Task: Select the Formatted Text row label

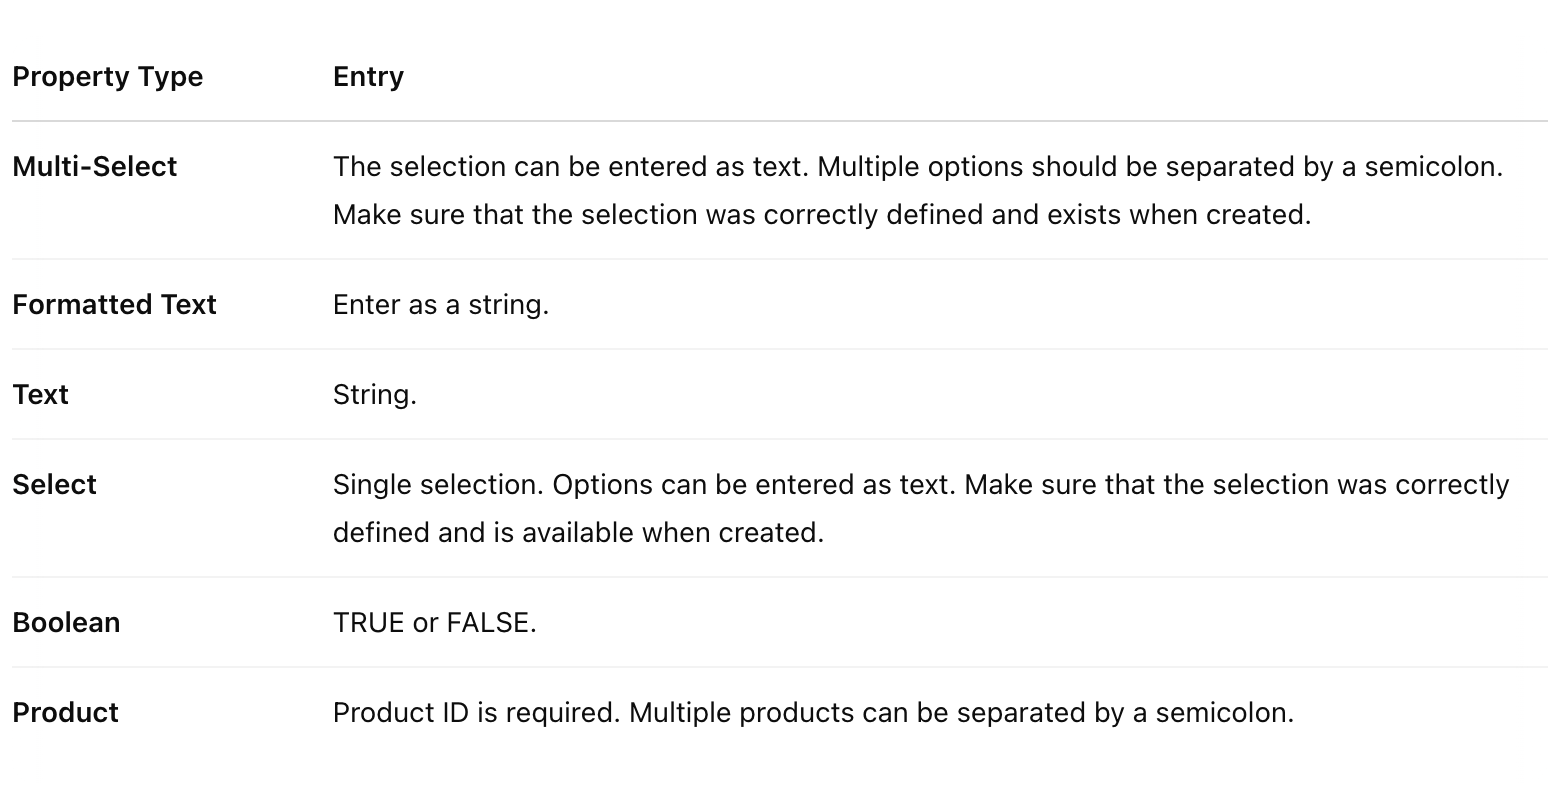Action: pyautogui.click(x=114, y=304)
